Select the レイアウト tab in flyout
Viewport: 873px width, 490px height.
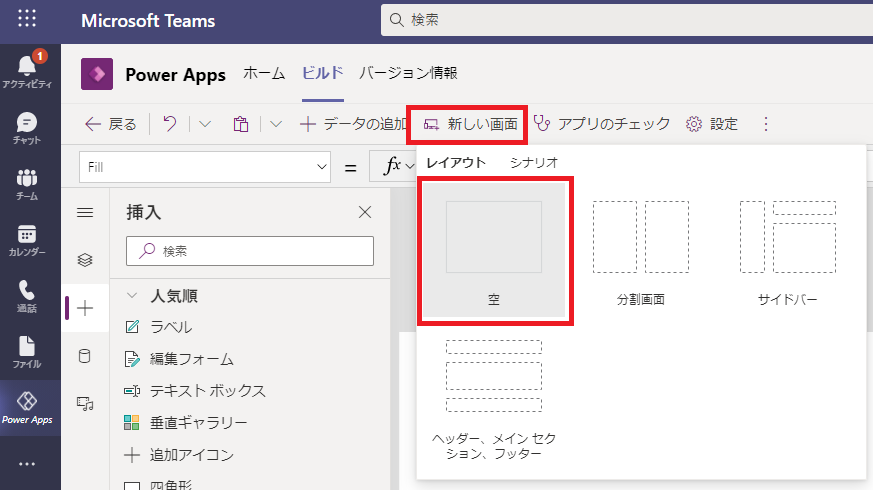456,163
